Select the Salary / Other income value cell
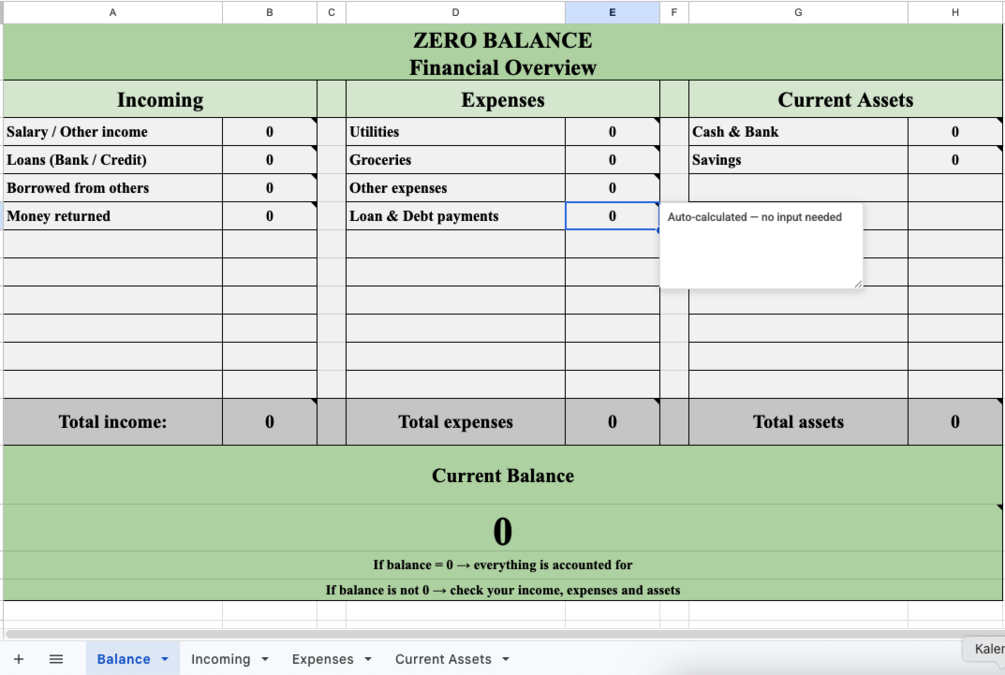The width and height of the screenshot is (1005, 675). pos(269,131)
